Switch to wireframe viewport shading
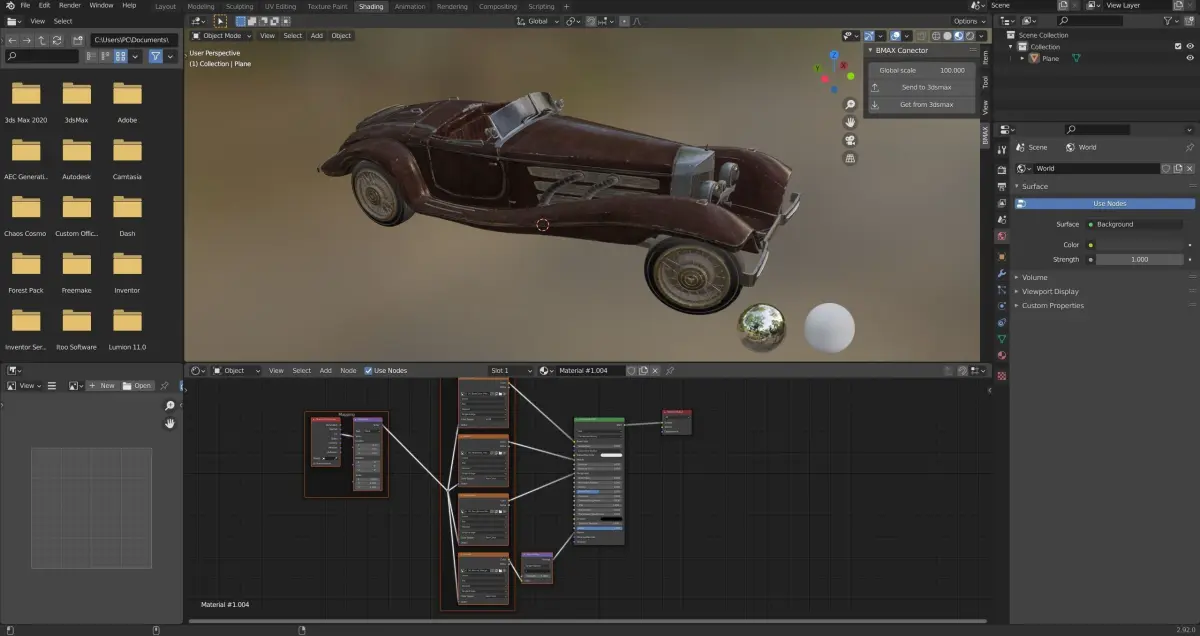 click(x=936, y=36)
